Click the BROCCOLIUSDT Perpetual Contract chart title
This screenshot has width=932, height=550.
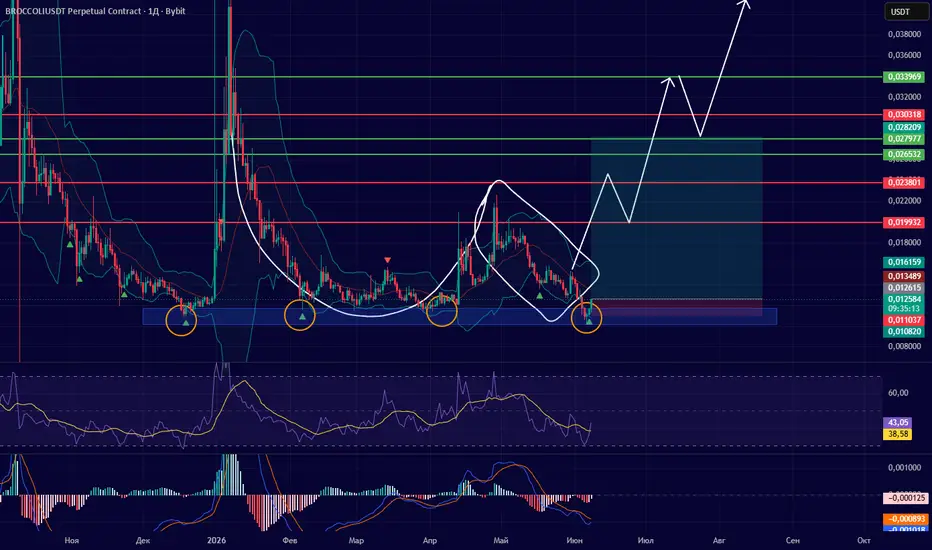[x=95, y=11]
